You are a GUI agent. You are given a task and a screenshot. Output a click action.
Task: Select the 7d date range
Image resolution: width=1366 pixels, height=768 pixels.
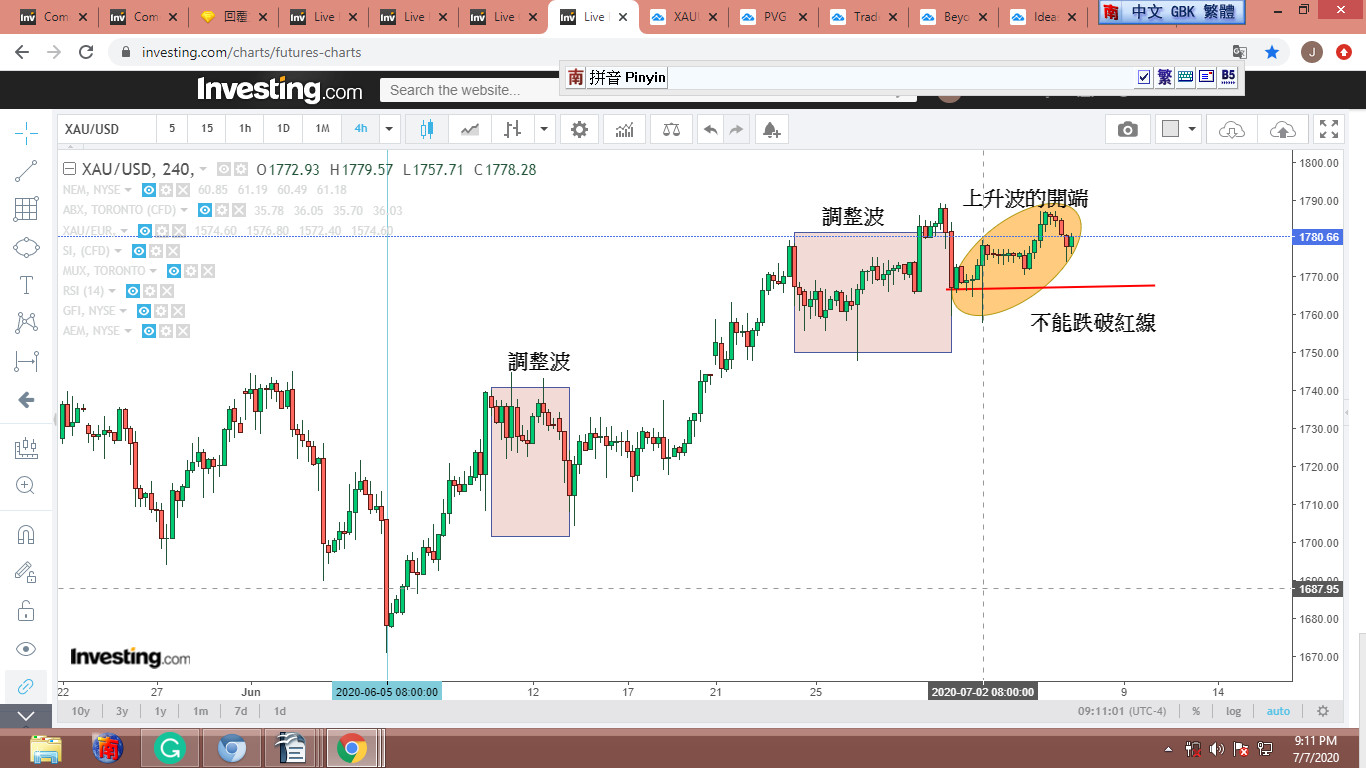click(x=240, y=711)
